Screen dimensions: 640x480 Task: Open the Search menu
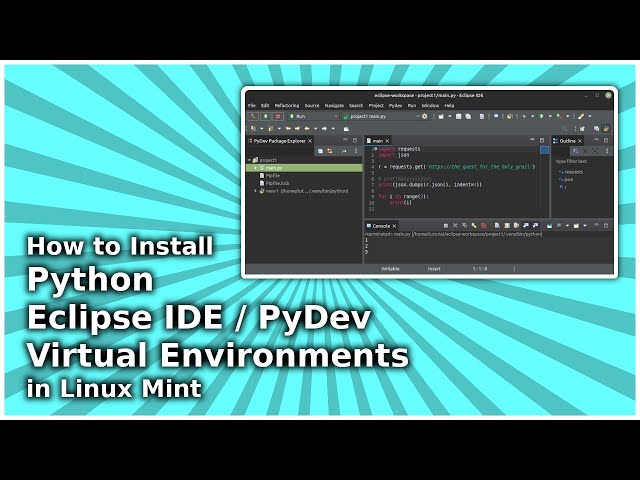click(356, 106)
